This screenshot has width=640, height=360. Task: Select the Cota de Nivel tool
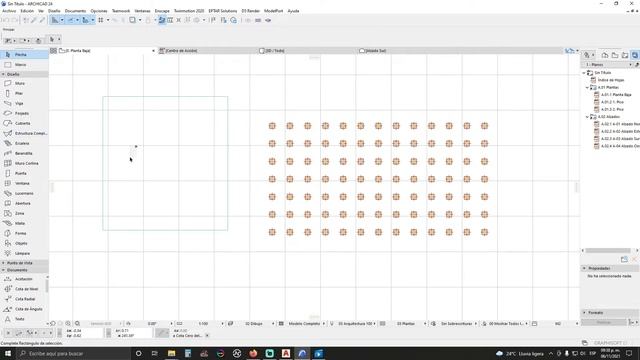coord(24,289)
